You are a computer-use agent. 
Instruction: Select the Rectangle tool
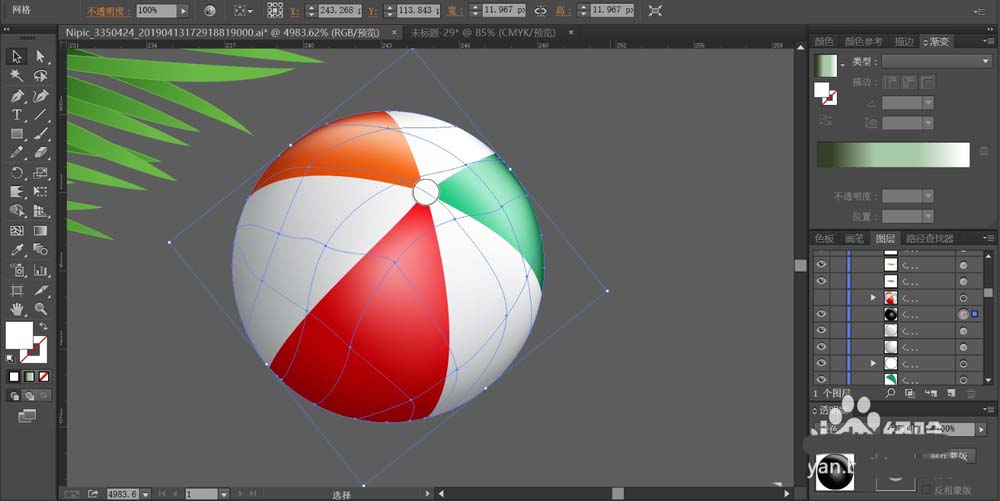17,134
